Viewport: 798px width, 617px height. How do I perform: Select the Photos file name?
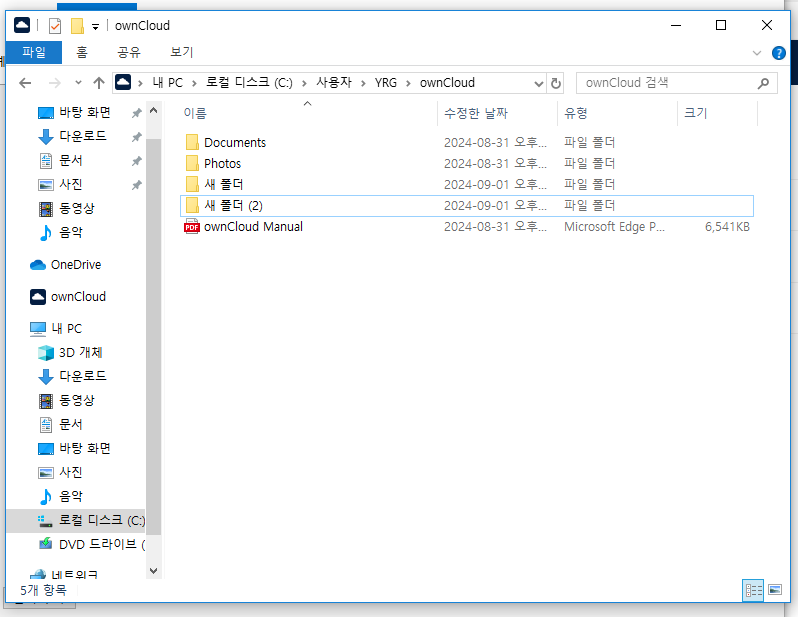[222, 163]
